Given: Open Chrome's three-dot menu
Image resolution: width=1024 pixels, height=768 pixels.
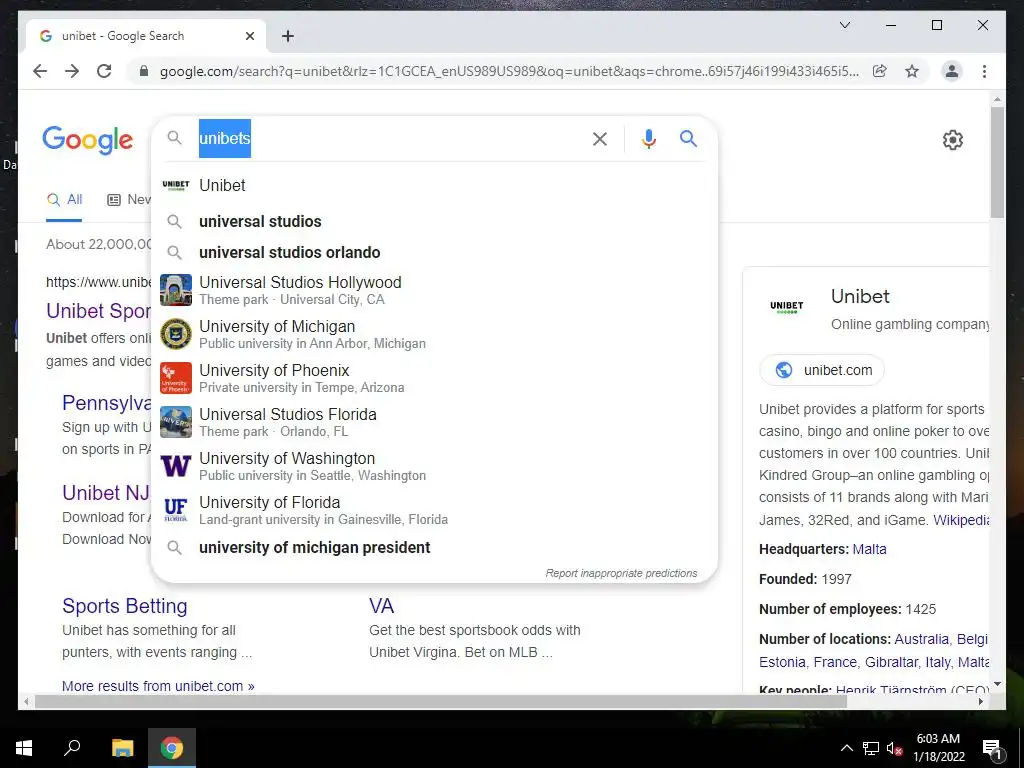Looking at the screenshot, I should pyautogui.click(x=984, y=71).
